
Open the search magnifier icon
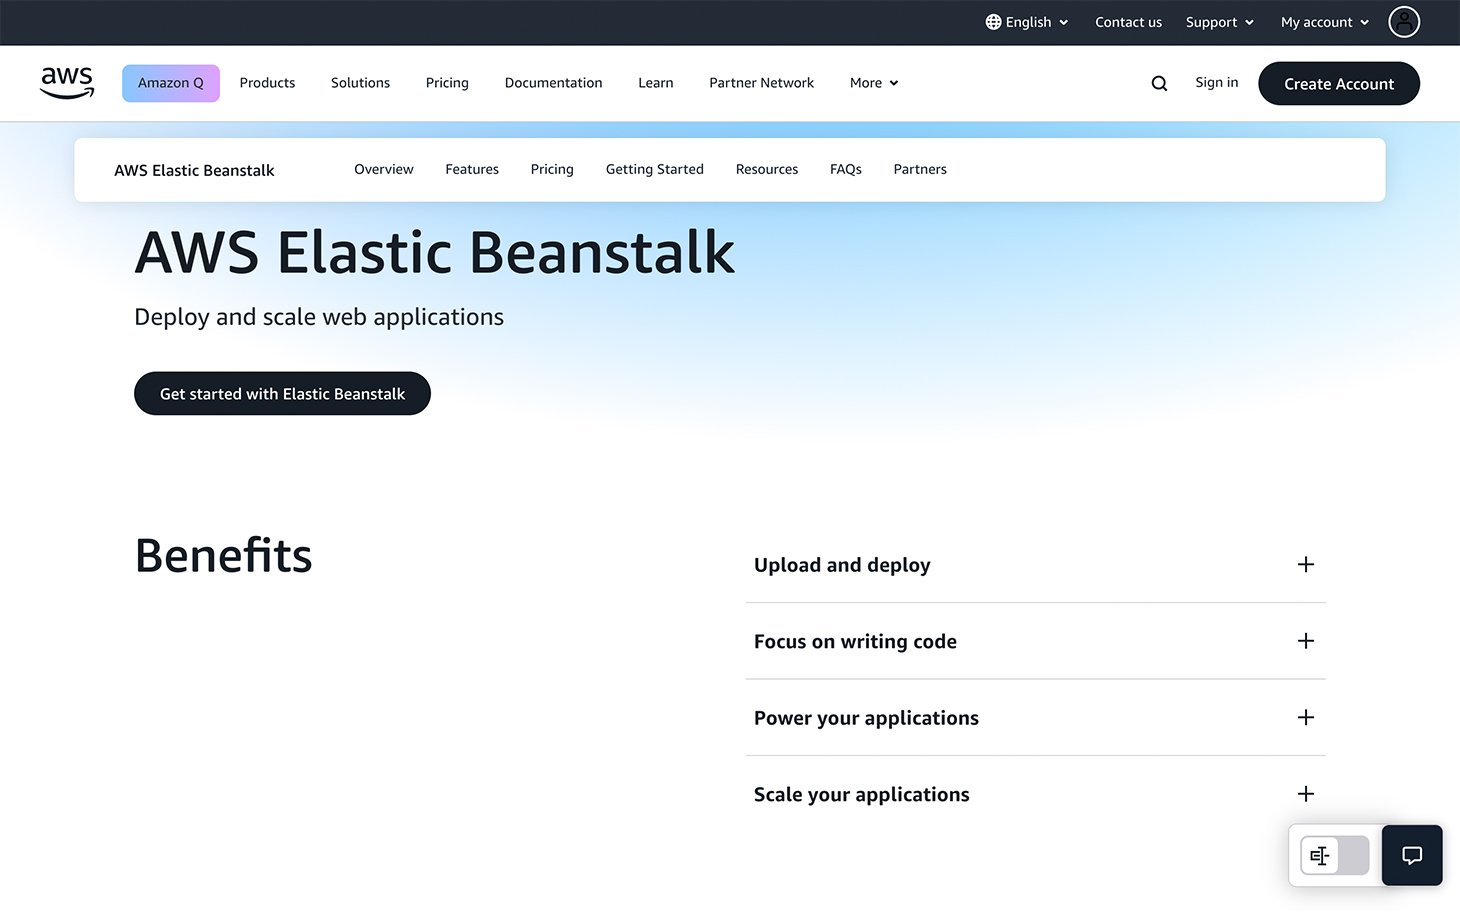pos(1159,83)
